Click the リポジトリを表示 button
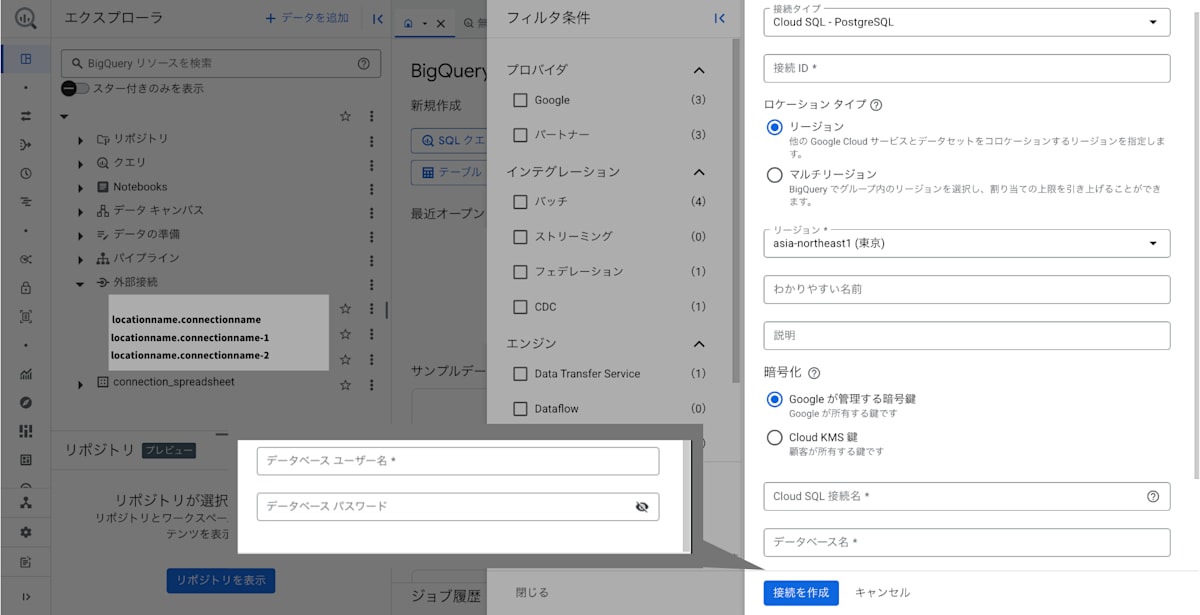This screenshot has height=615, width=1200. (x=221, y=581)
